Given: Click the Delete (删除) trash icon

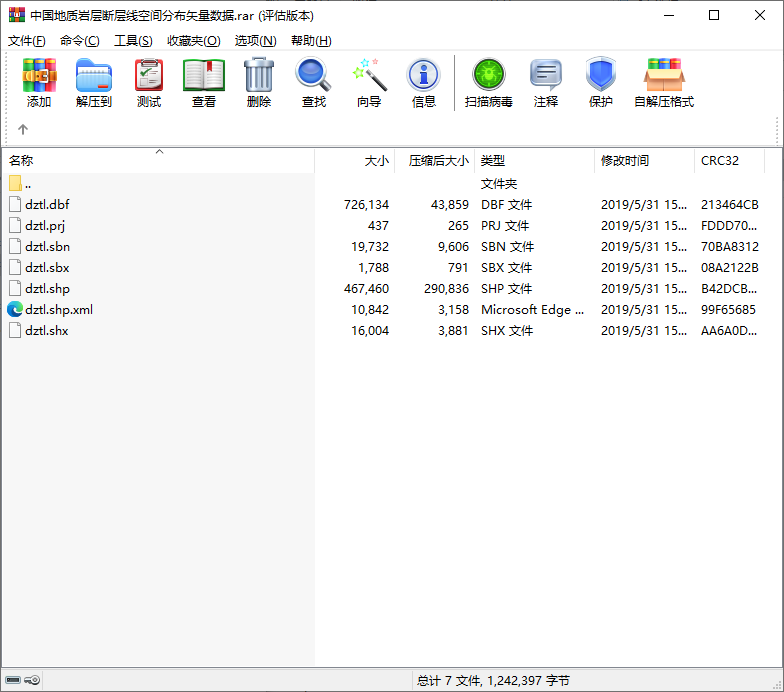Looking at the screenshot, I should tap(258, 75).
